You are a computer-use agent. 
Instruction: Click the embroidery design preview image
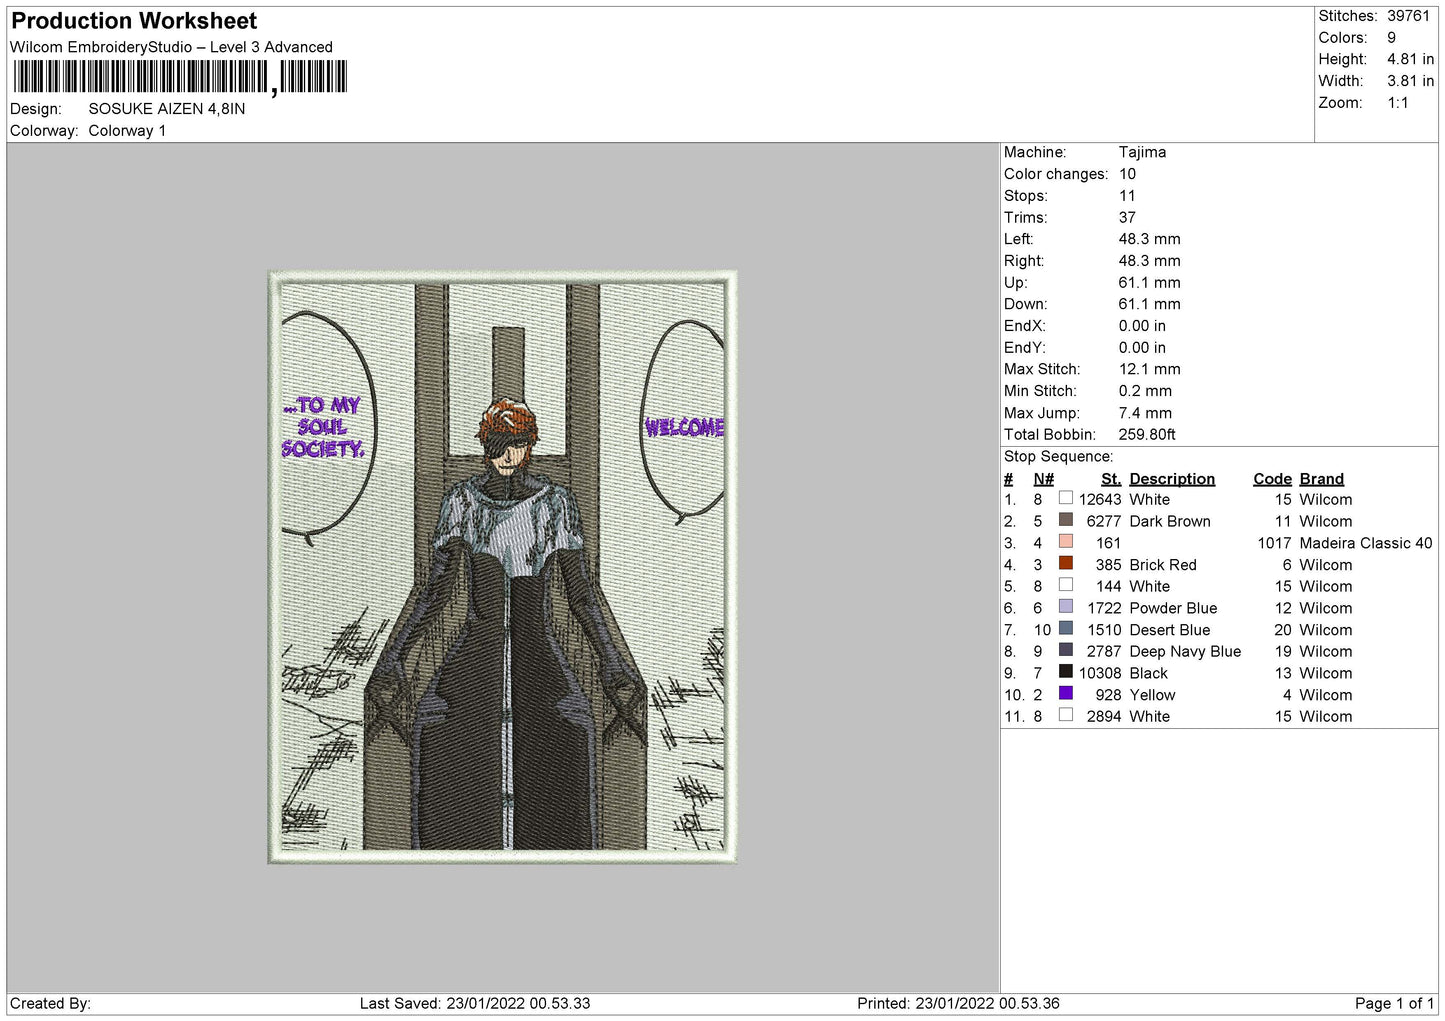(x=502, y=567)
